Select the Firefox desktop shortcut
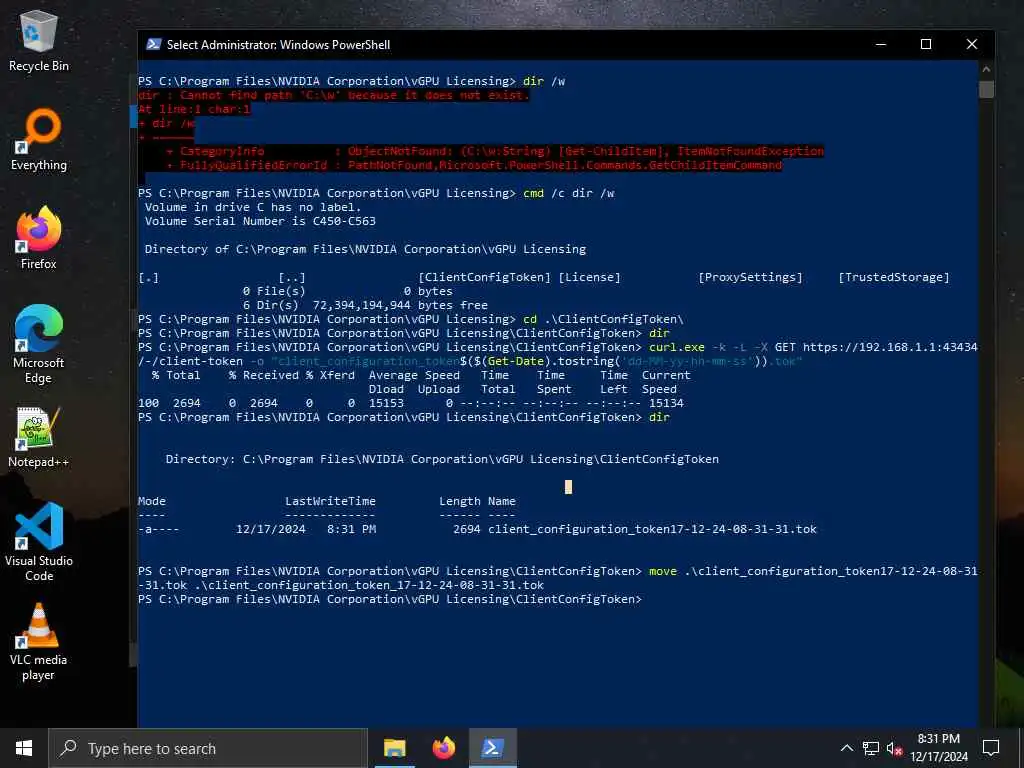Viewport: 1024px width, 768px height. (x=39, y=238)
